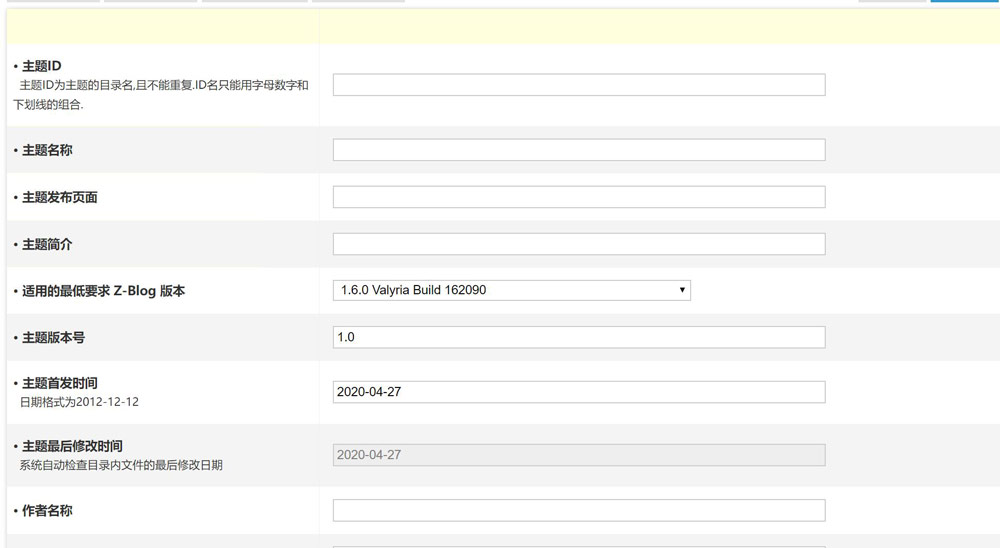The height and width of the screenshot is (548, 1000).
Task: Click the yellow notice bar above the form
Action: point(500,27)
